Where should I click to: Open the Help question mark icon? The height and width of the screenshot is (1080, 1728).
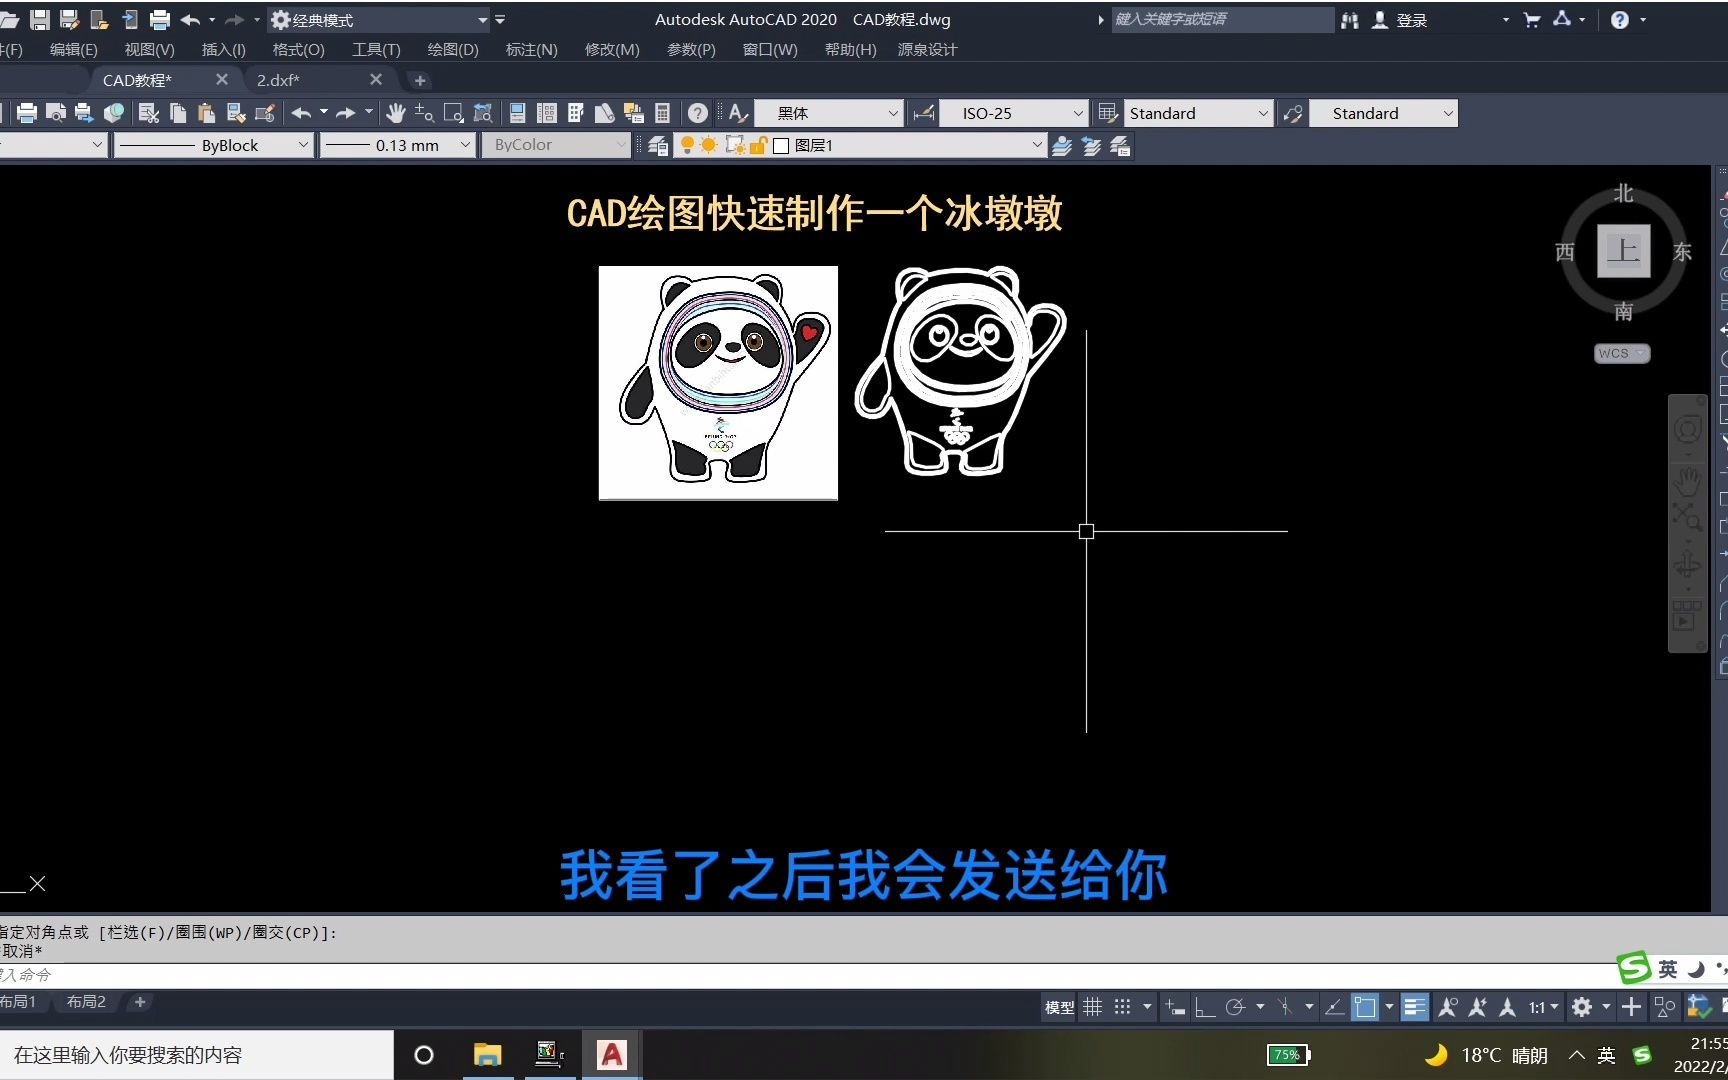click(698, 113)
